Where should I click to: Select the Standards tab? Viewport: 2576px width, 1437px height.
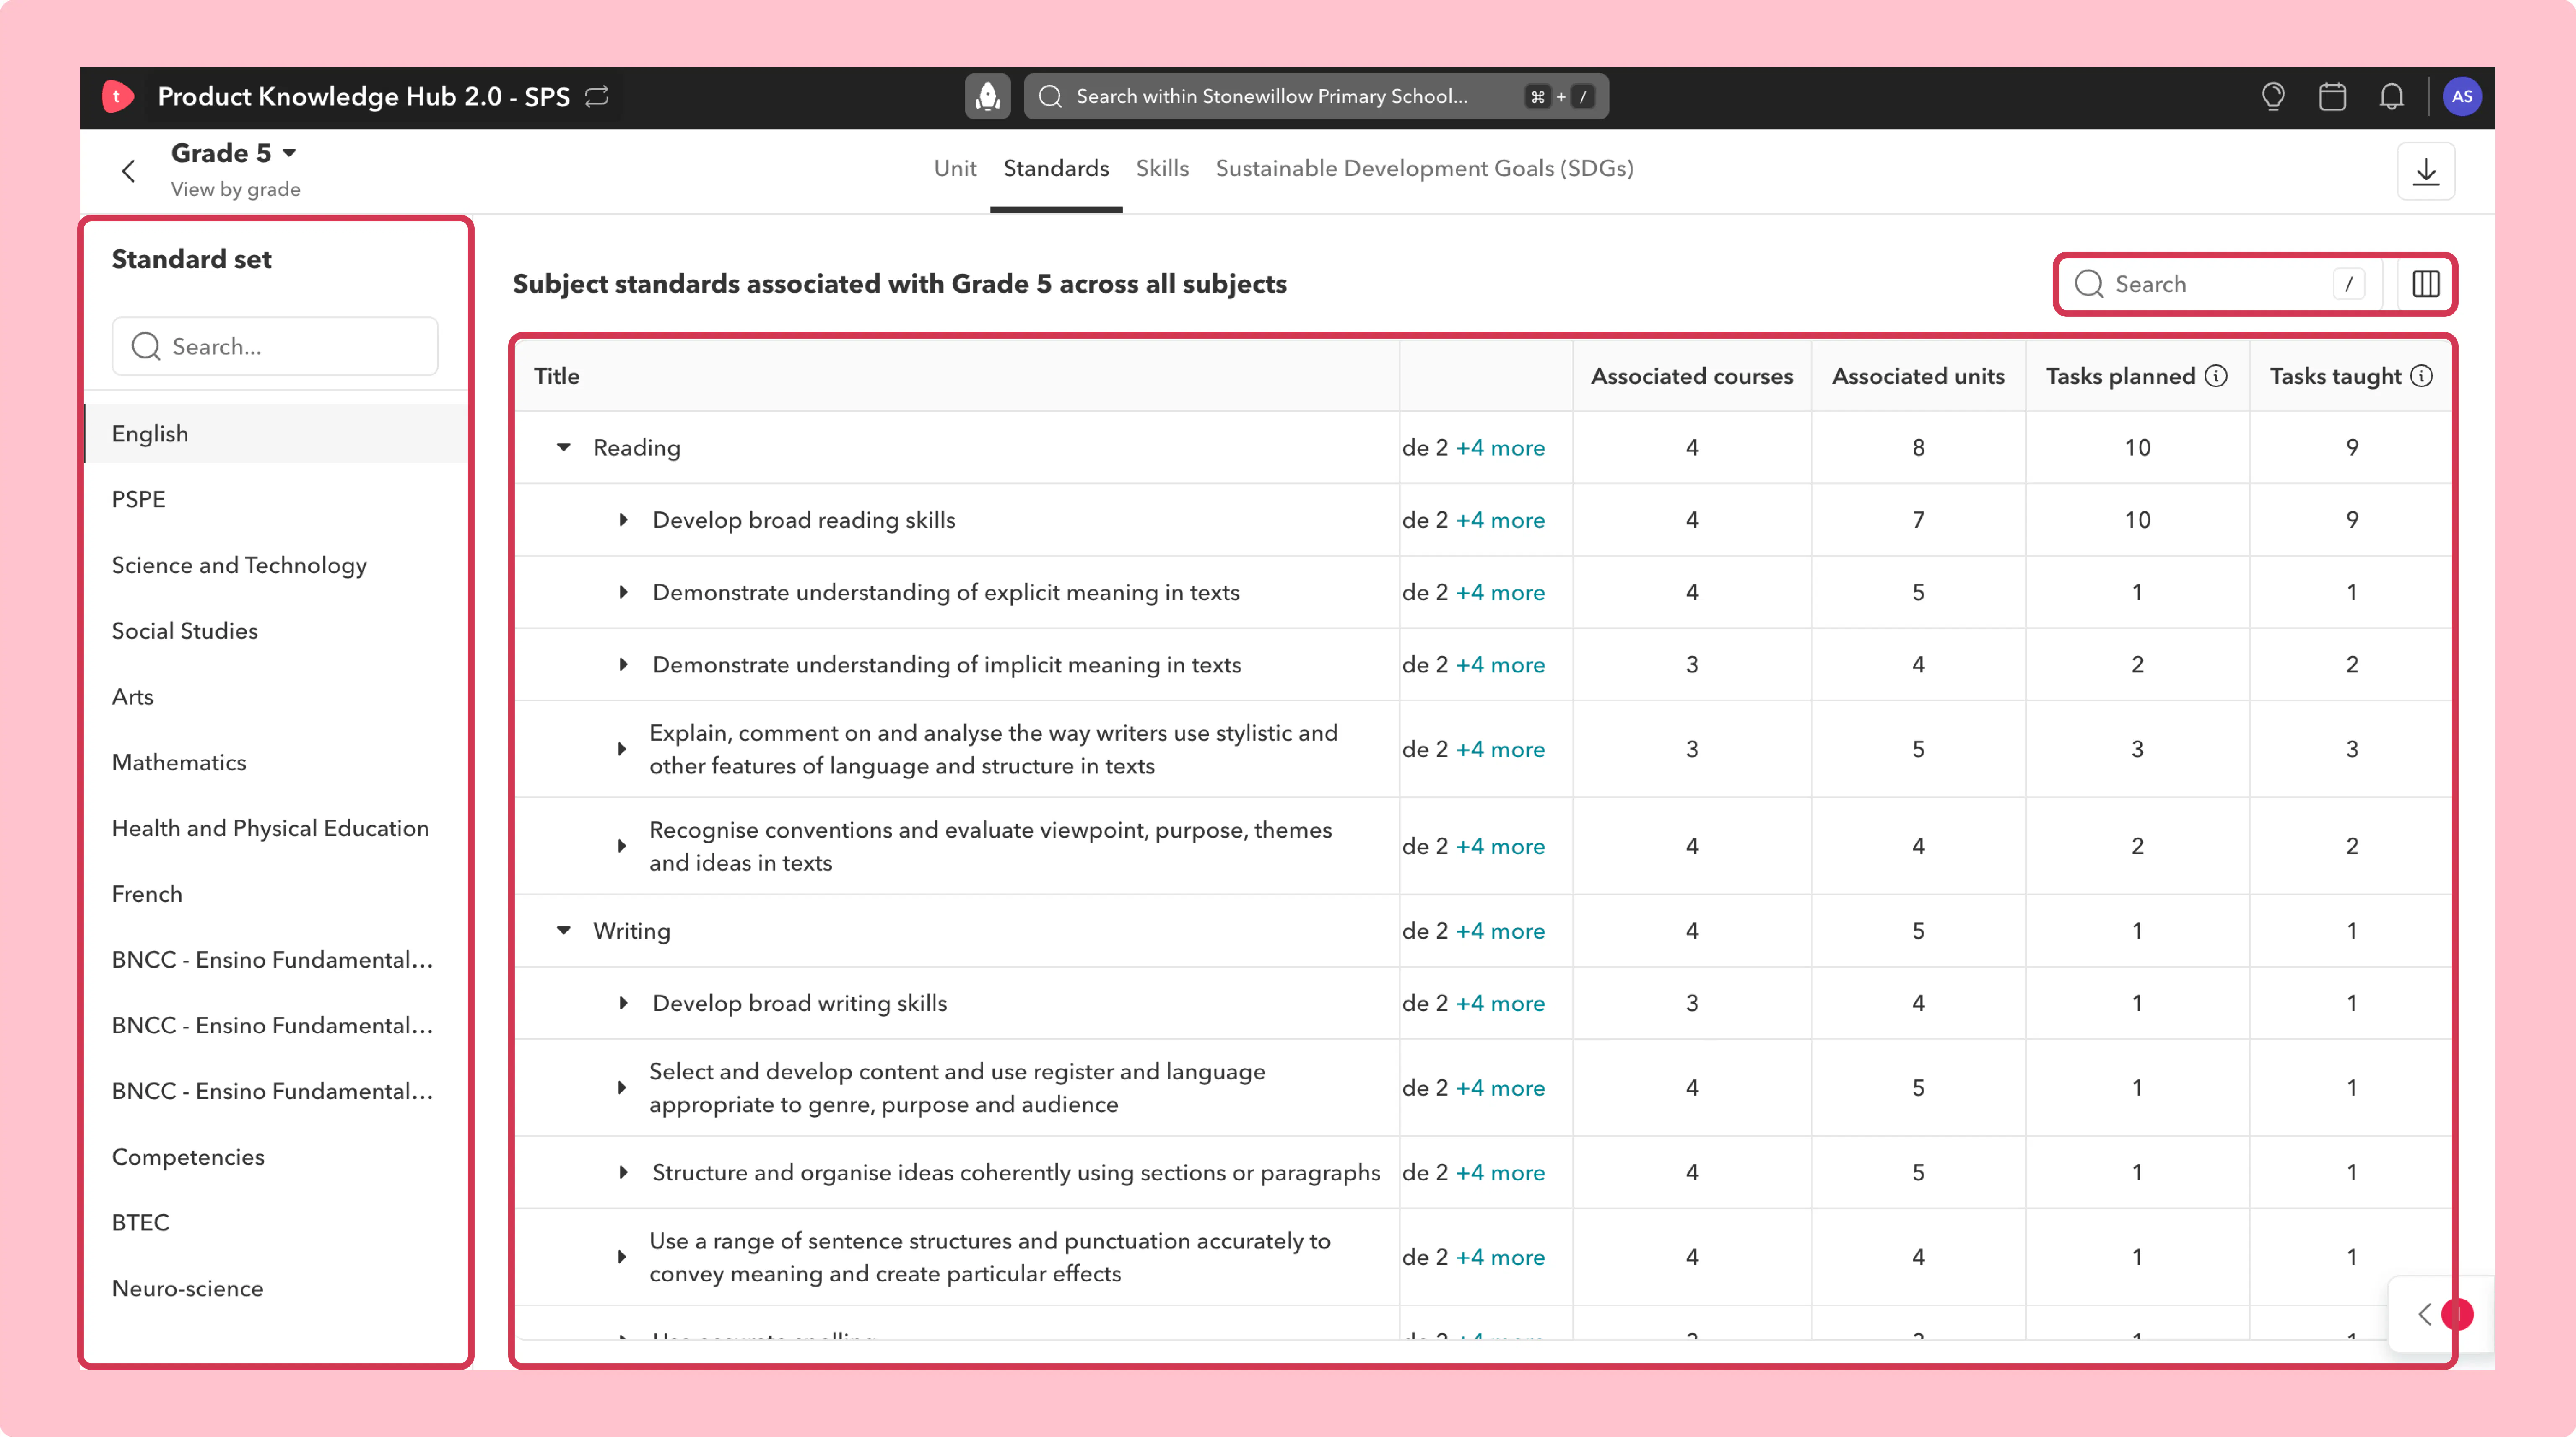coord(1056,168)
